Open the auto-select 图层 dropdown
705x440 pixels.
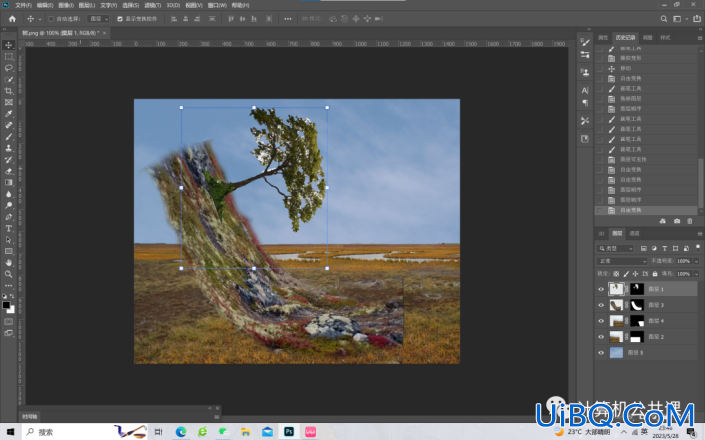pyautogui.click(x=99, y=19)
